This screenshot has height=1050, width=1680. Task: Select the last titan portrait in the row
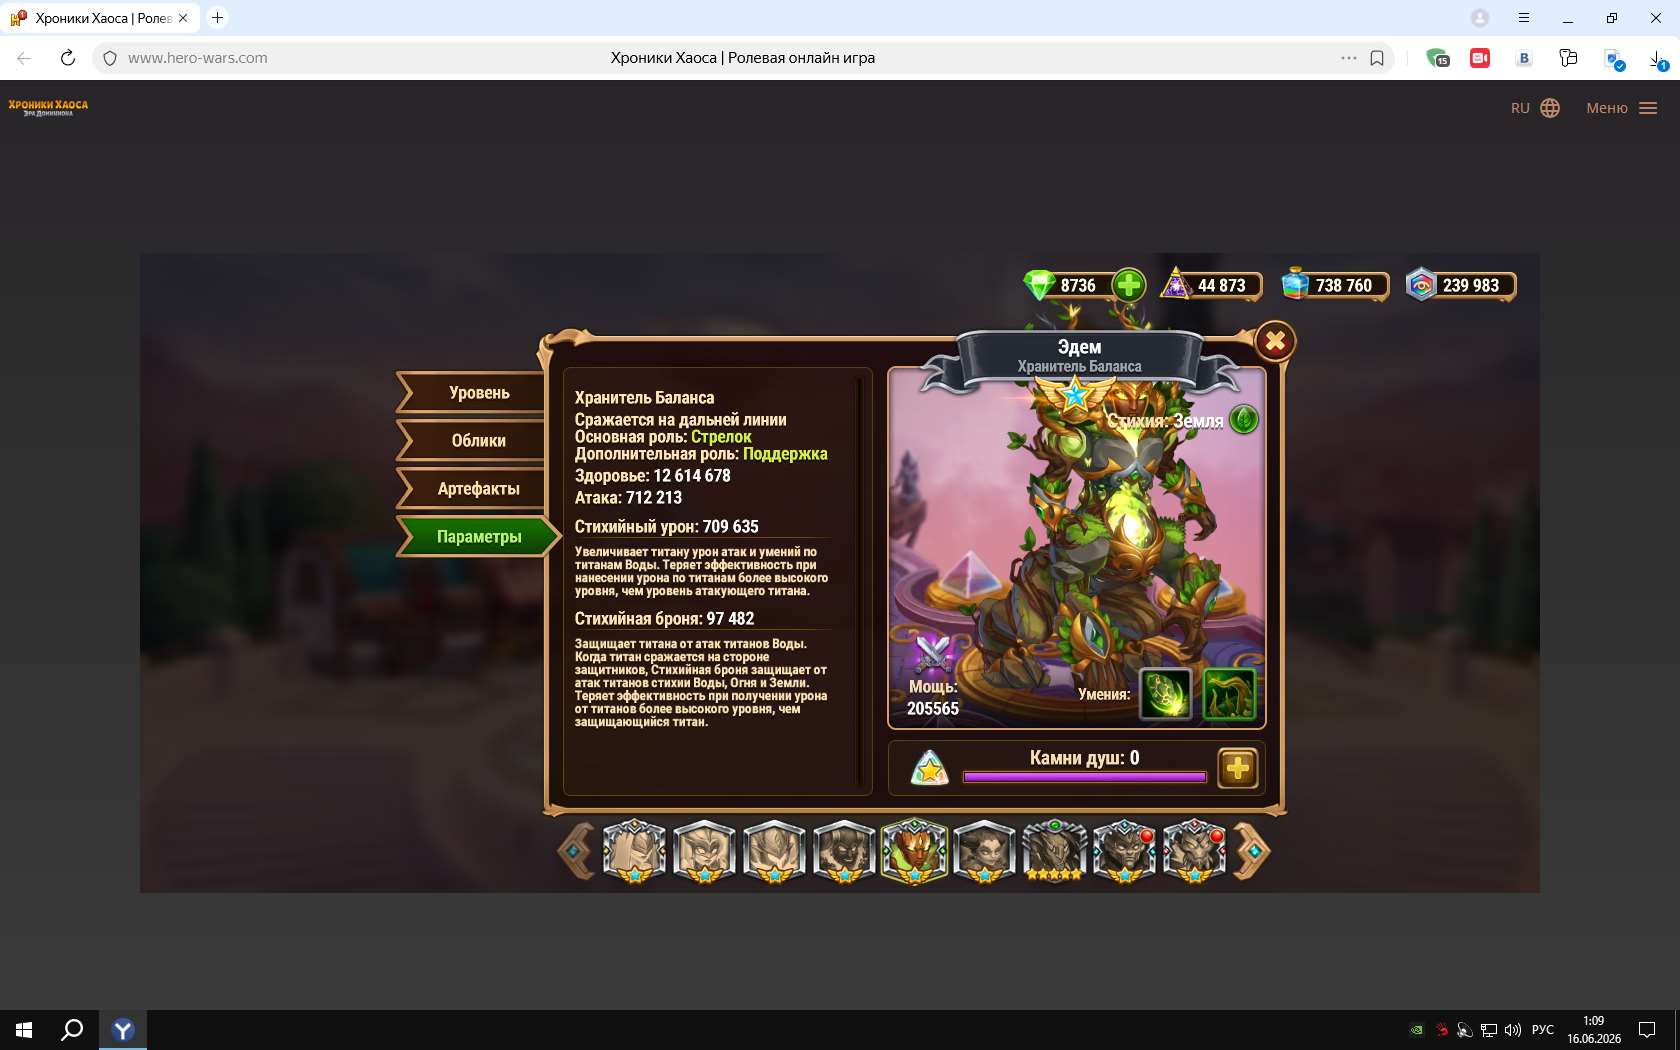1194,851
